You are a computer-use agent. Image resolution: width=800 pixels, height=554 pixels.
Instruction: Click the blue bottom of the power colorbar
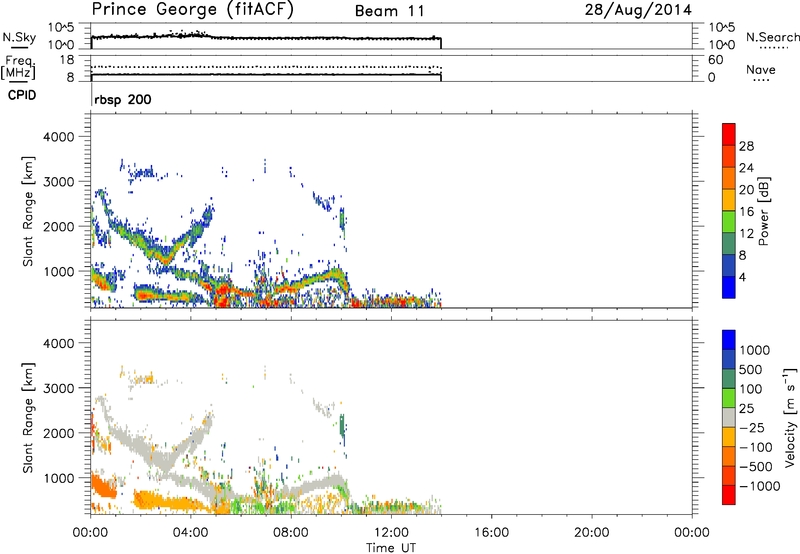pyautogui.click(x=729, y=287)
